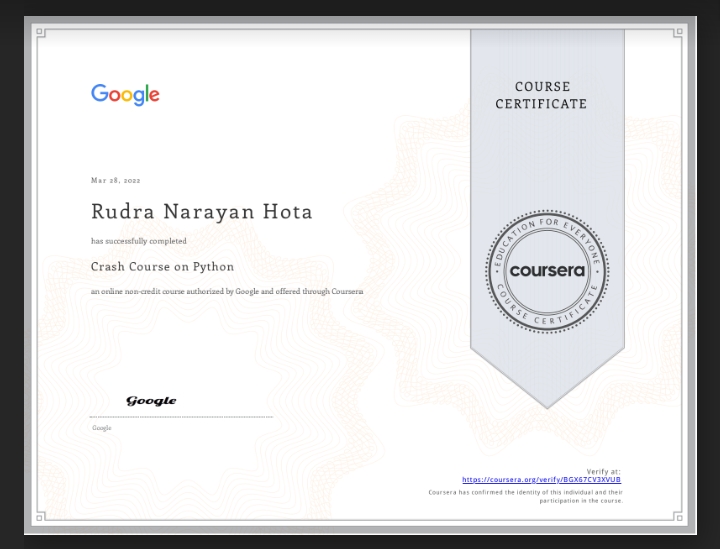Click the "has successfully completed" text

click(138, 241)
